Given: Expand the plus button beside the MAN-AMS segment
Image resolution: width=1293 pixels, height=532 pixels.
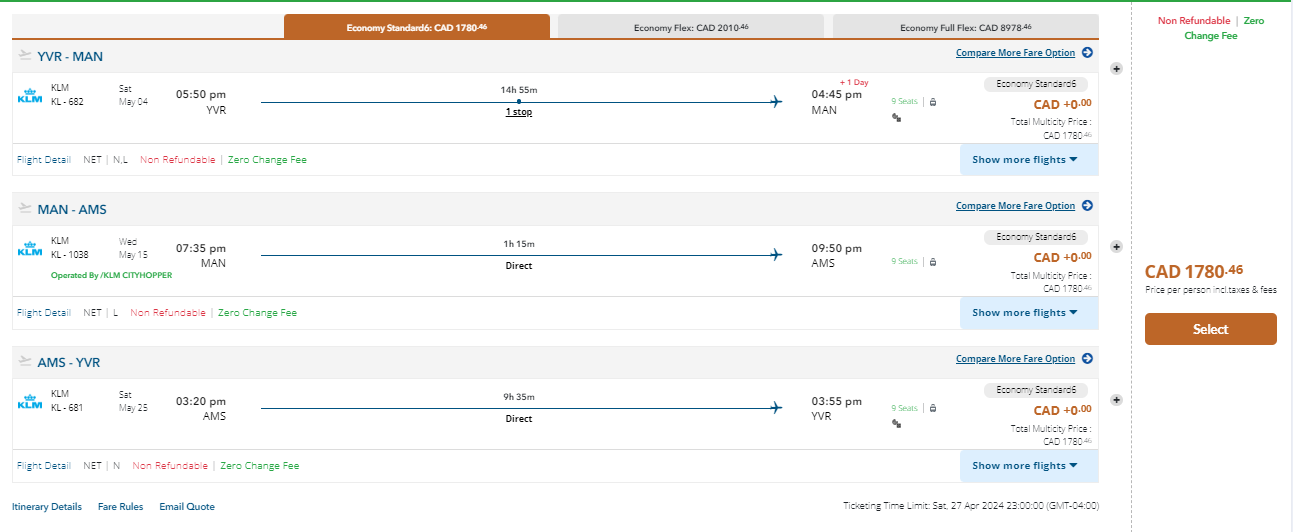Looking at the screenshot, I should pyautogui.click(x=1116, y=246).
